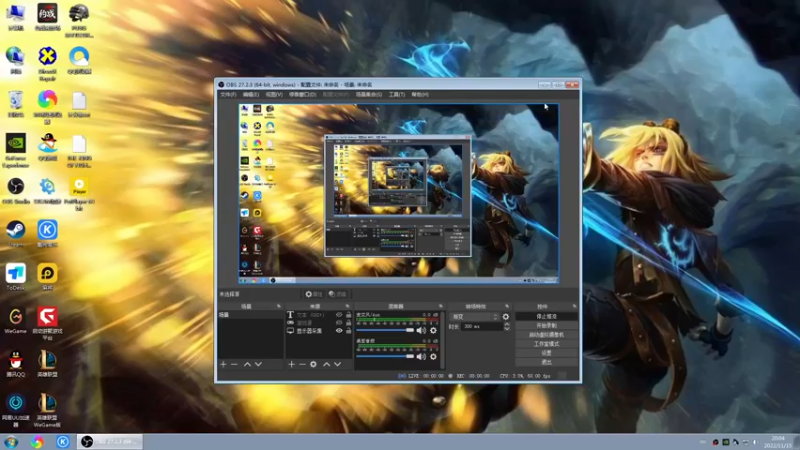The height and width of the screenshot is (450, 800).
Task: Open the File (F) menu in OBS
Action: click(x=228, y=94)
